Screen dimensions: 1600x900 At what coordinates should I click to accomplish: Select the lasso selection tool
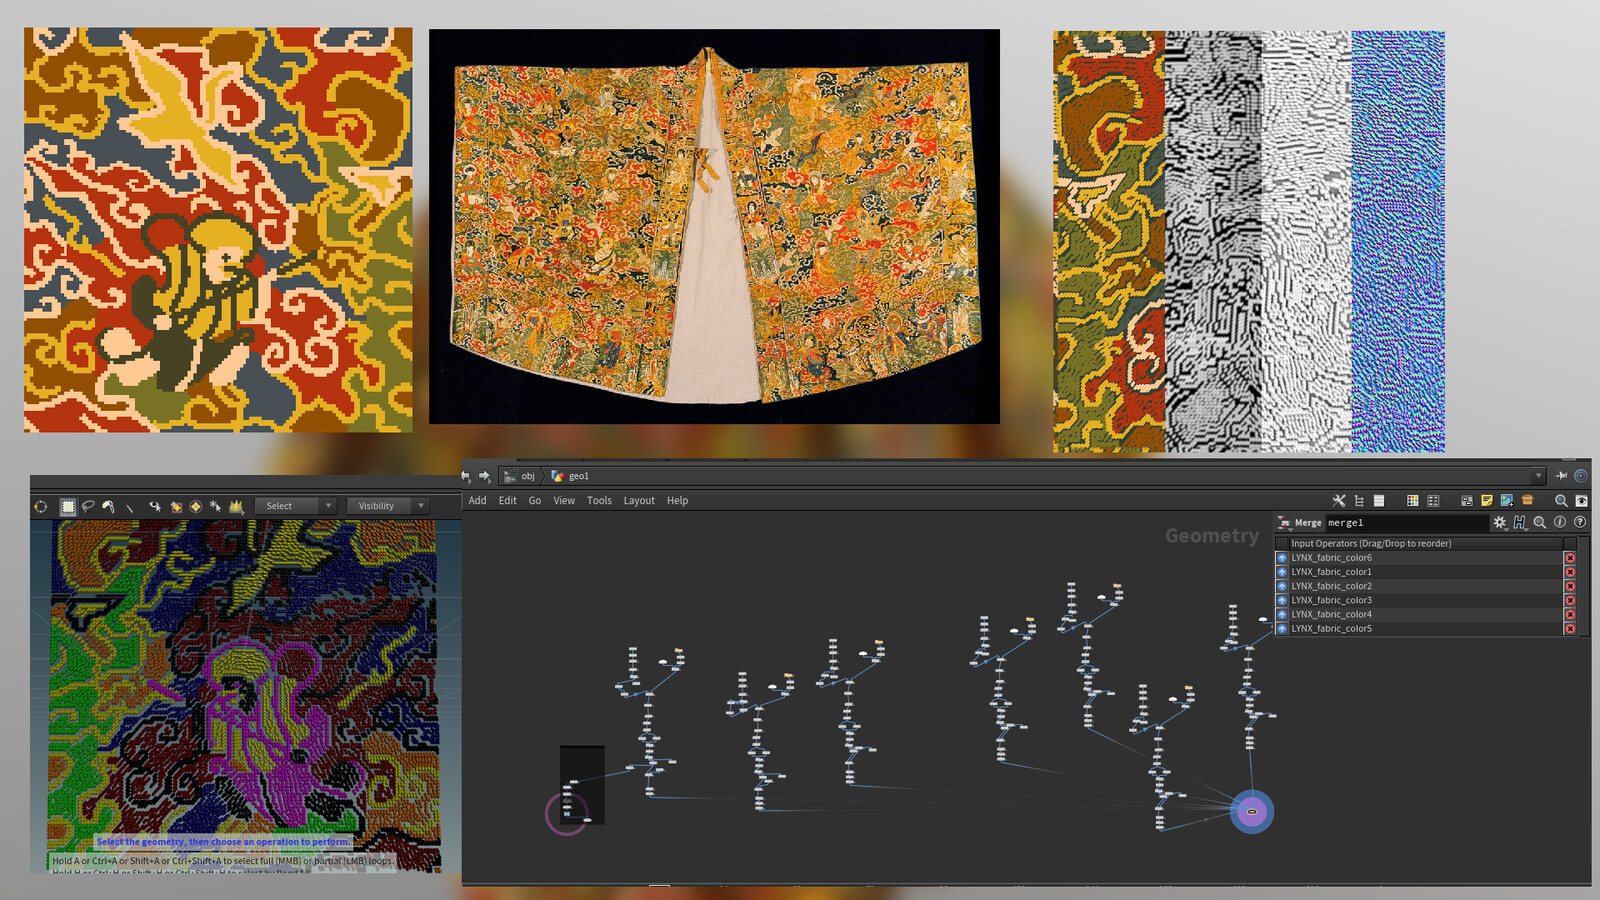(x=88, y=506)
